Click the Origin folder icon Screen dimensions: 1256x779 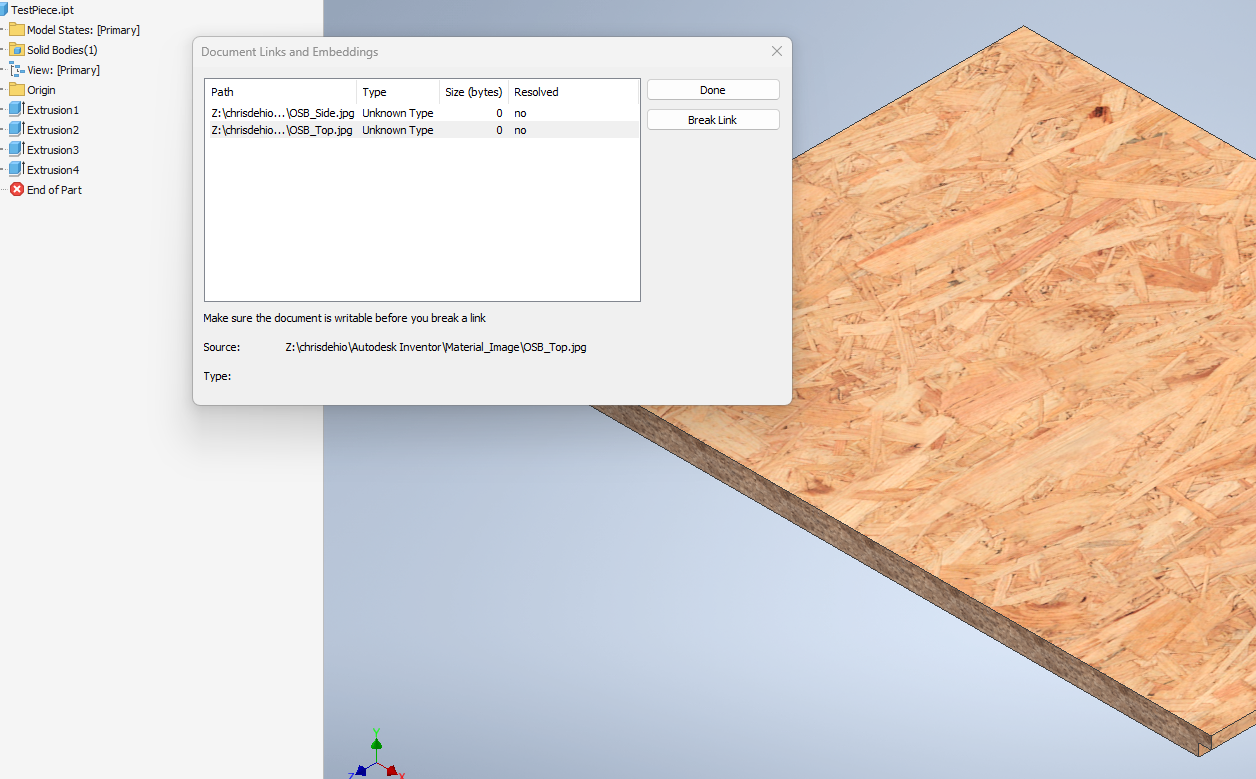(x=17, y=90)
